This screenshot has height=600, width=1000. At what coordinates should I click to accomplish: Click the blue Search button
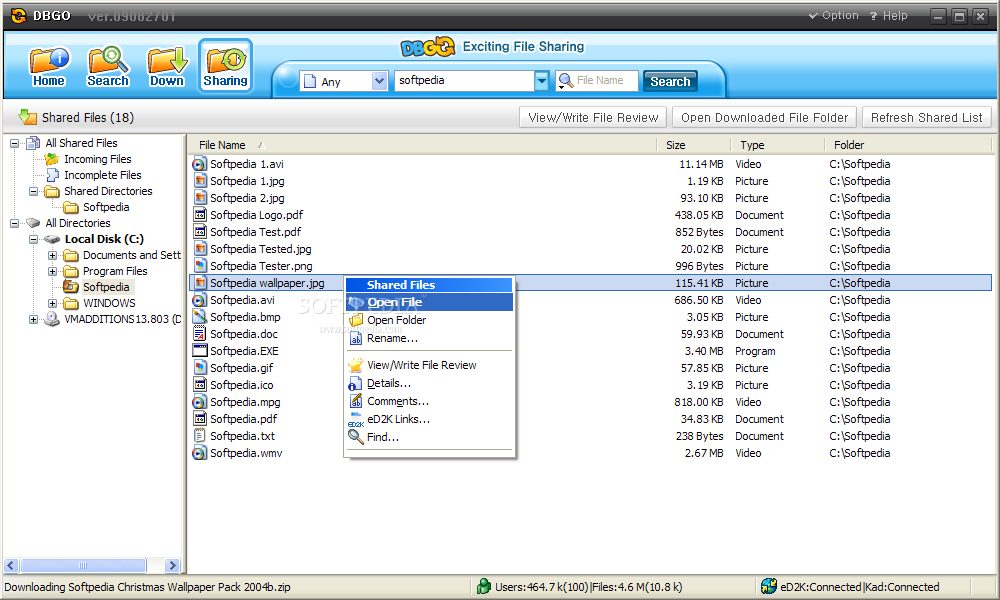coord(670,81)
